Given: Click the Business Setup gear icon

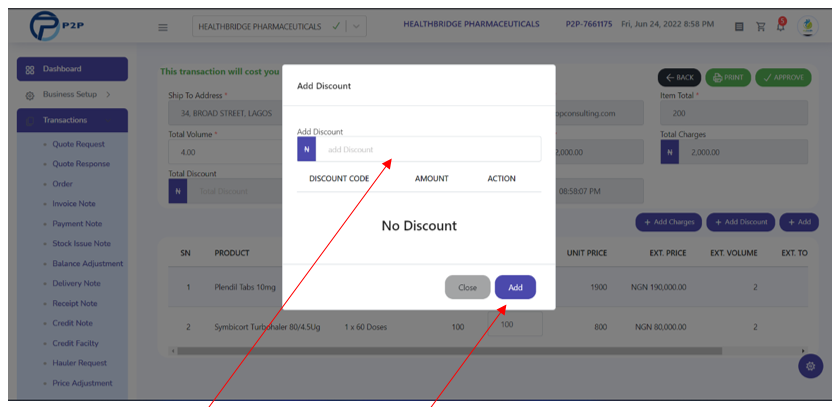Looking at the screenshot, I should (x=30, y=95).
